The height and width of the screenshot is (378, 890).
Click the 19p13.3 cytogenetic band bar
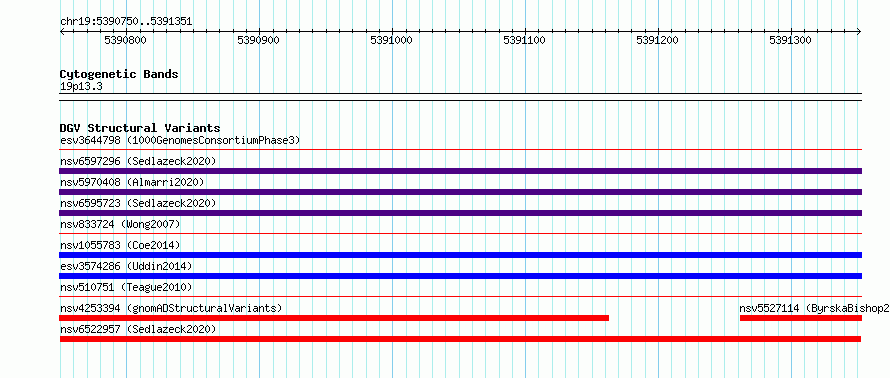tap(461, 97)
